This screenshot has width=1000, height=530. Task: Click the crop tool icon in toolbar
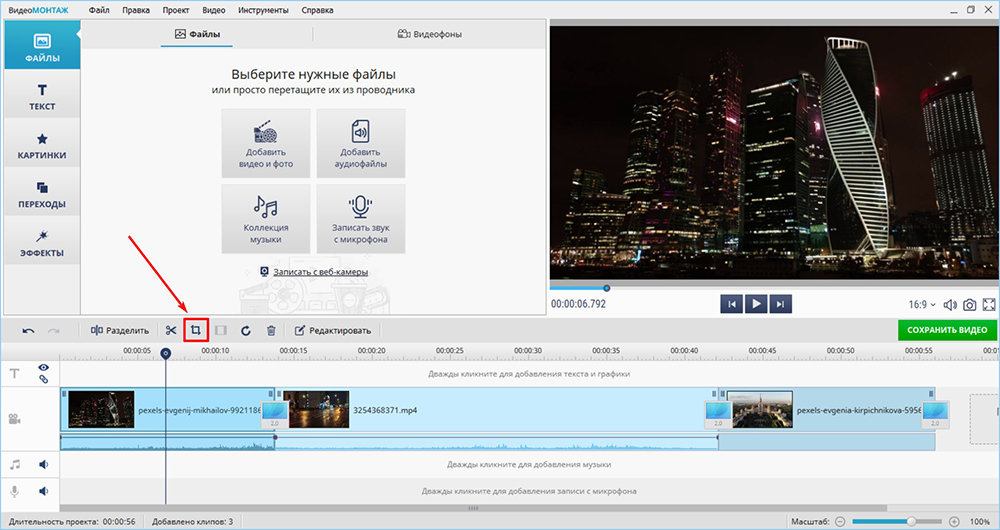(196, 330)
